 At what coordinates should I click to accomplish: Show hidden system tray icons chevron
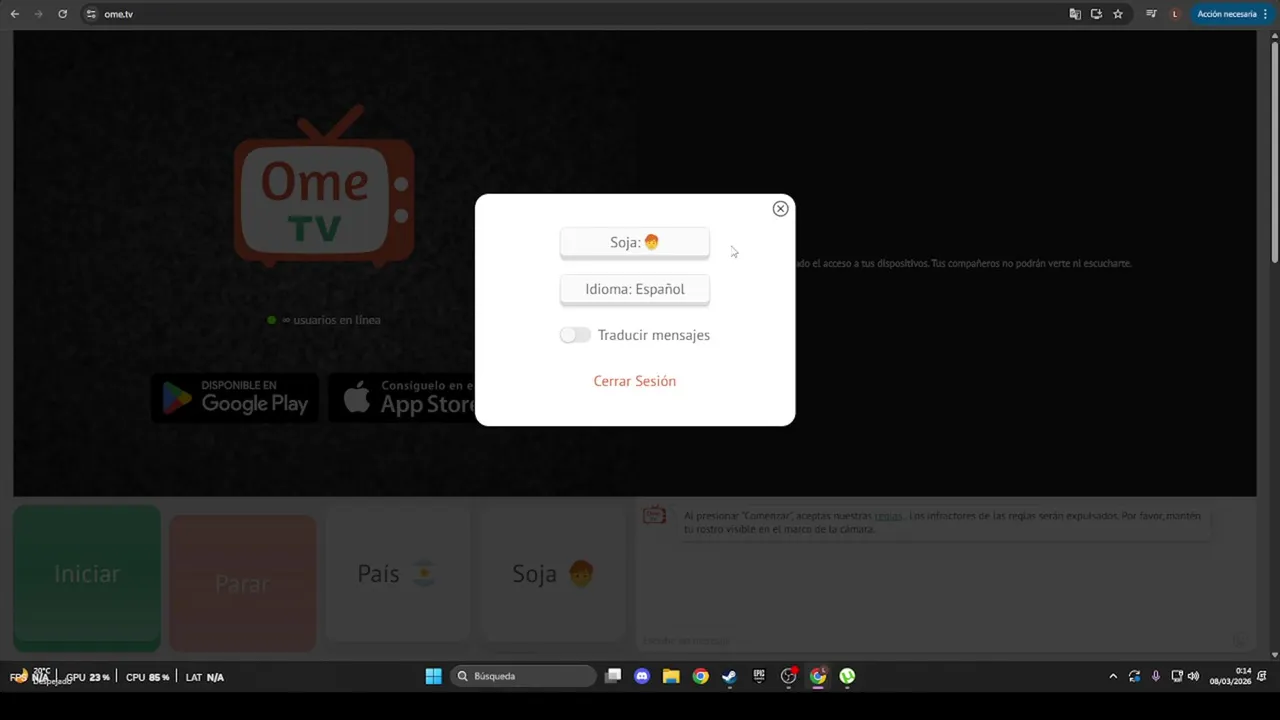[x=1113, y=677]
